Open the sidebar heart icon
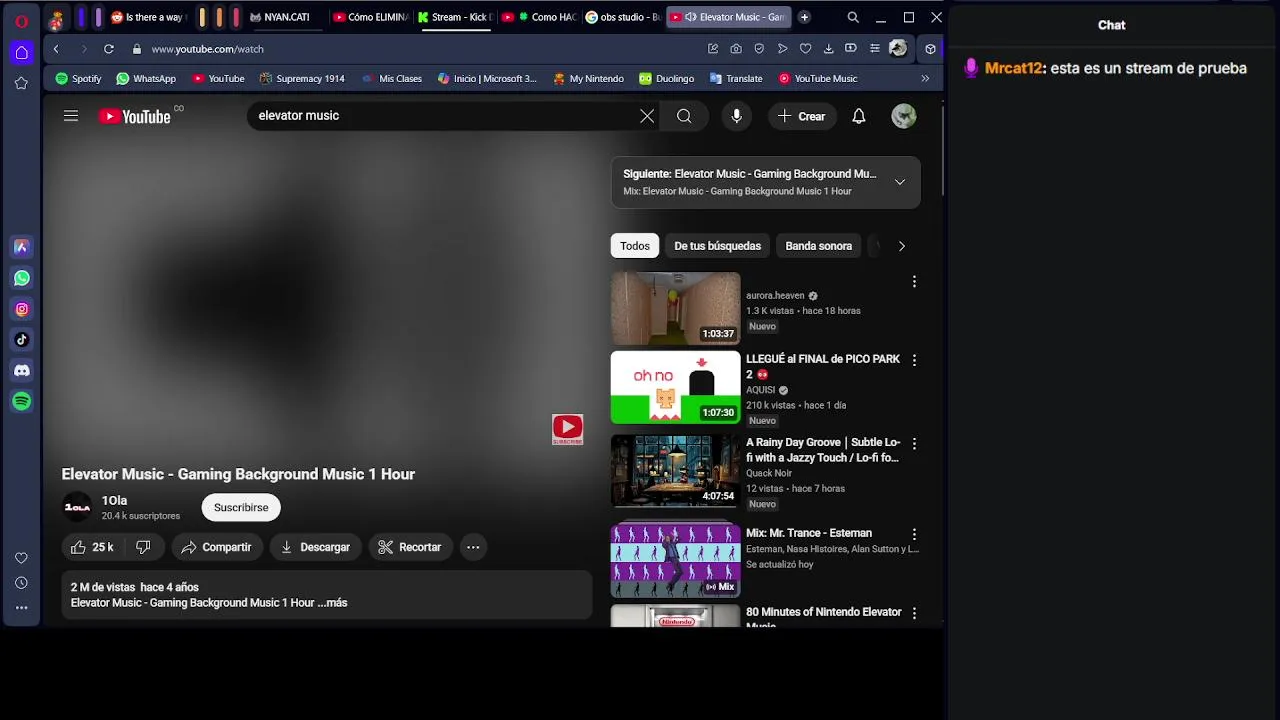 point(21,558)
